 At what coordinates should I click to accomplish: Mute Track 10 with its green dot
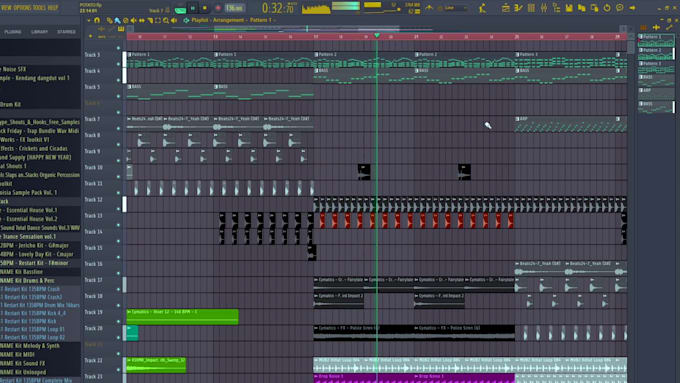click(x=118, y=177)
